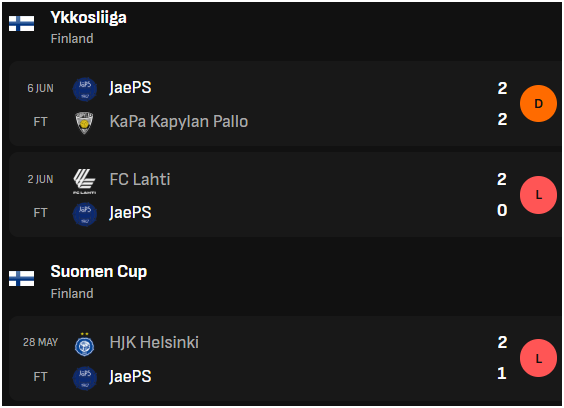The width and height of the screenshot is (564, 408).
Task: Click Finland text under Suomen Cup
Action: point(72,294)
